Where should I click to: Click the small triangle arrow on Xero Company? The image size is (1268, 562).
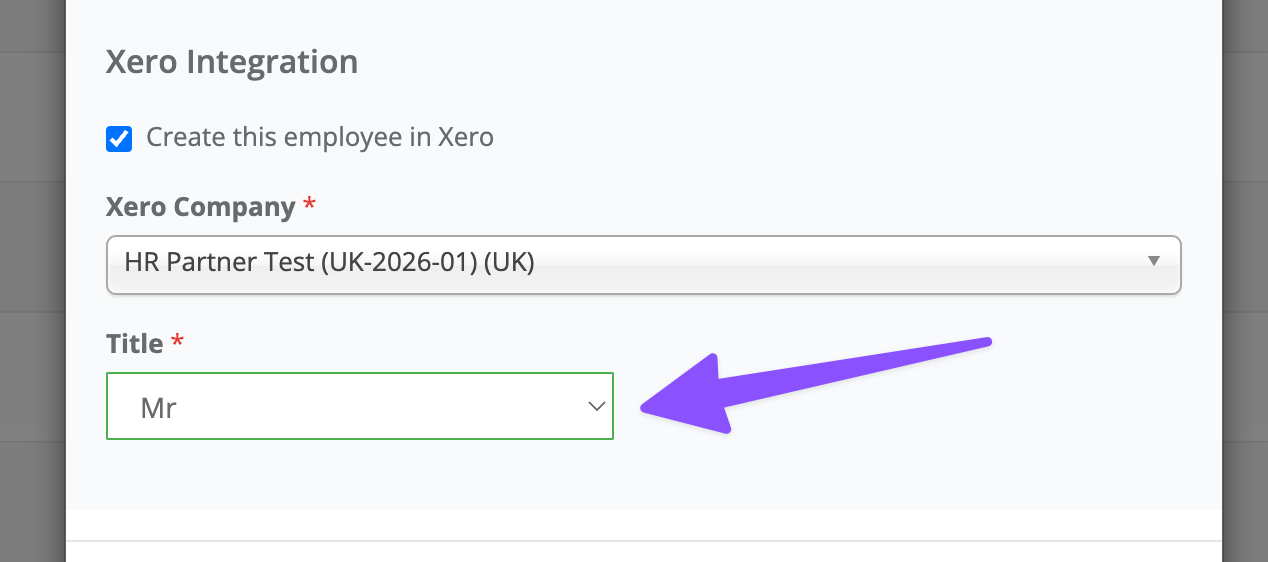tap(1154, 261)
